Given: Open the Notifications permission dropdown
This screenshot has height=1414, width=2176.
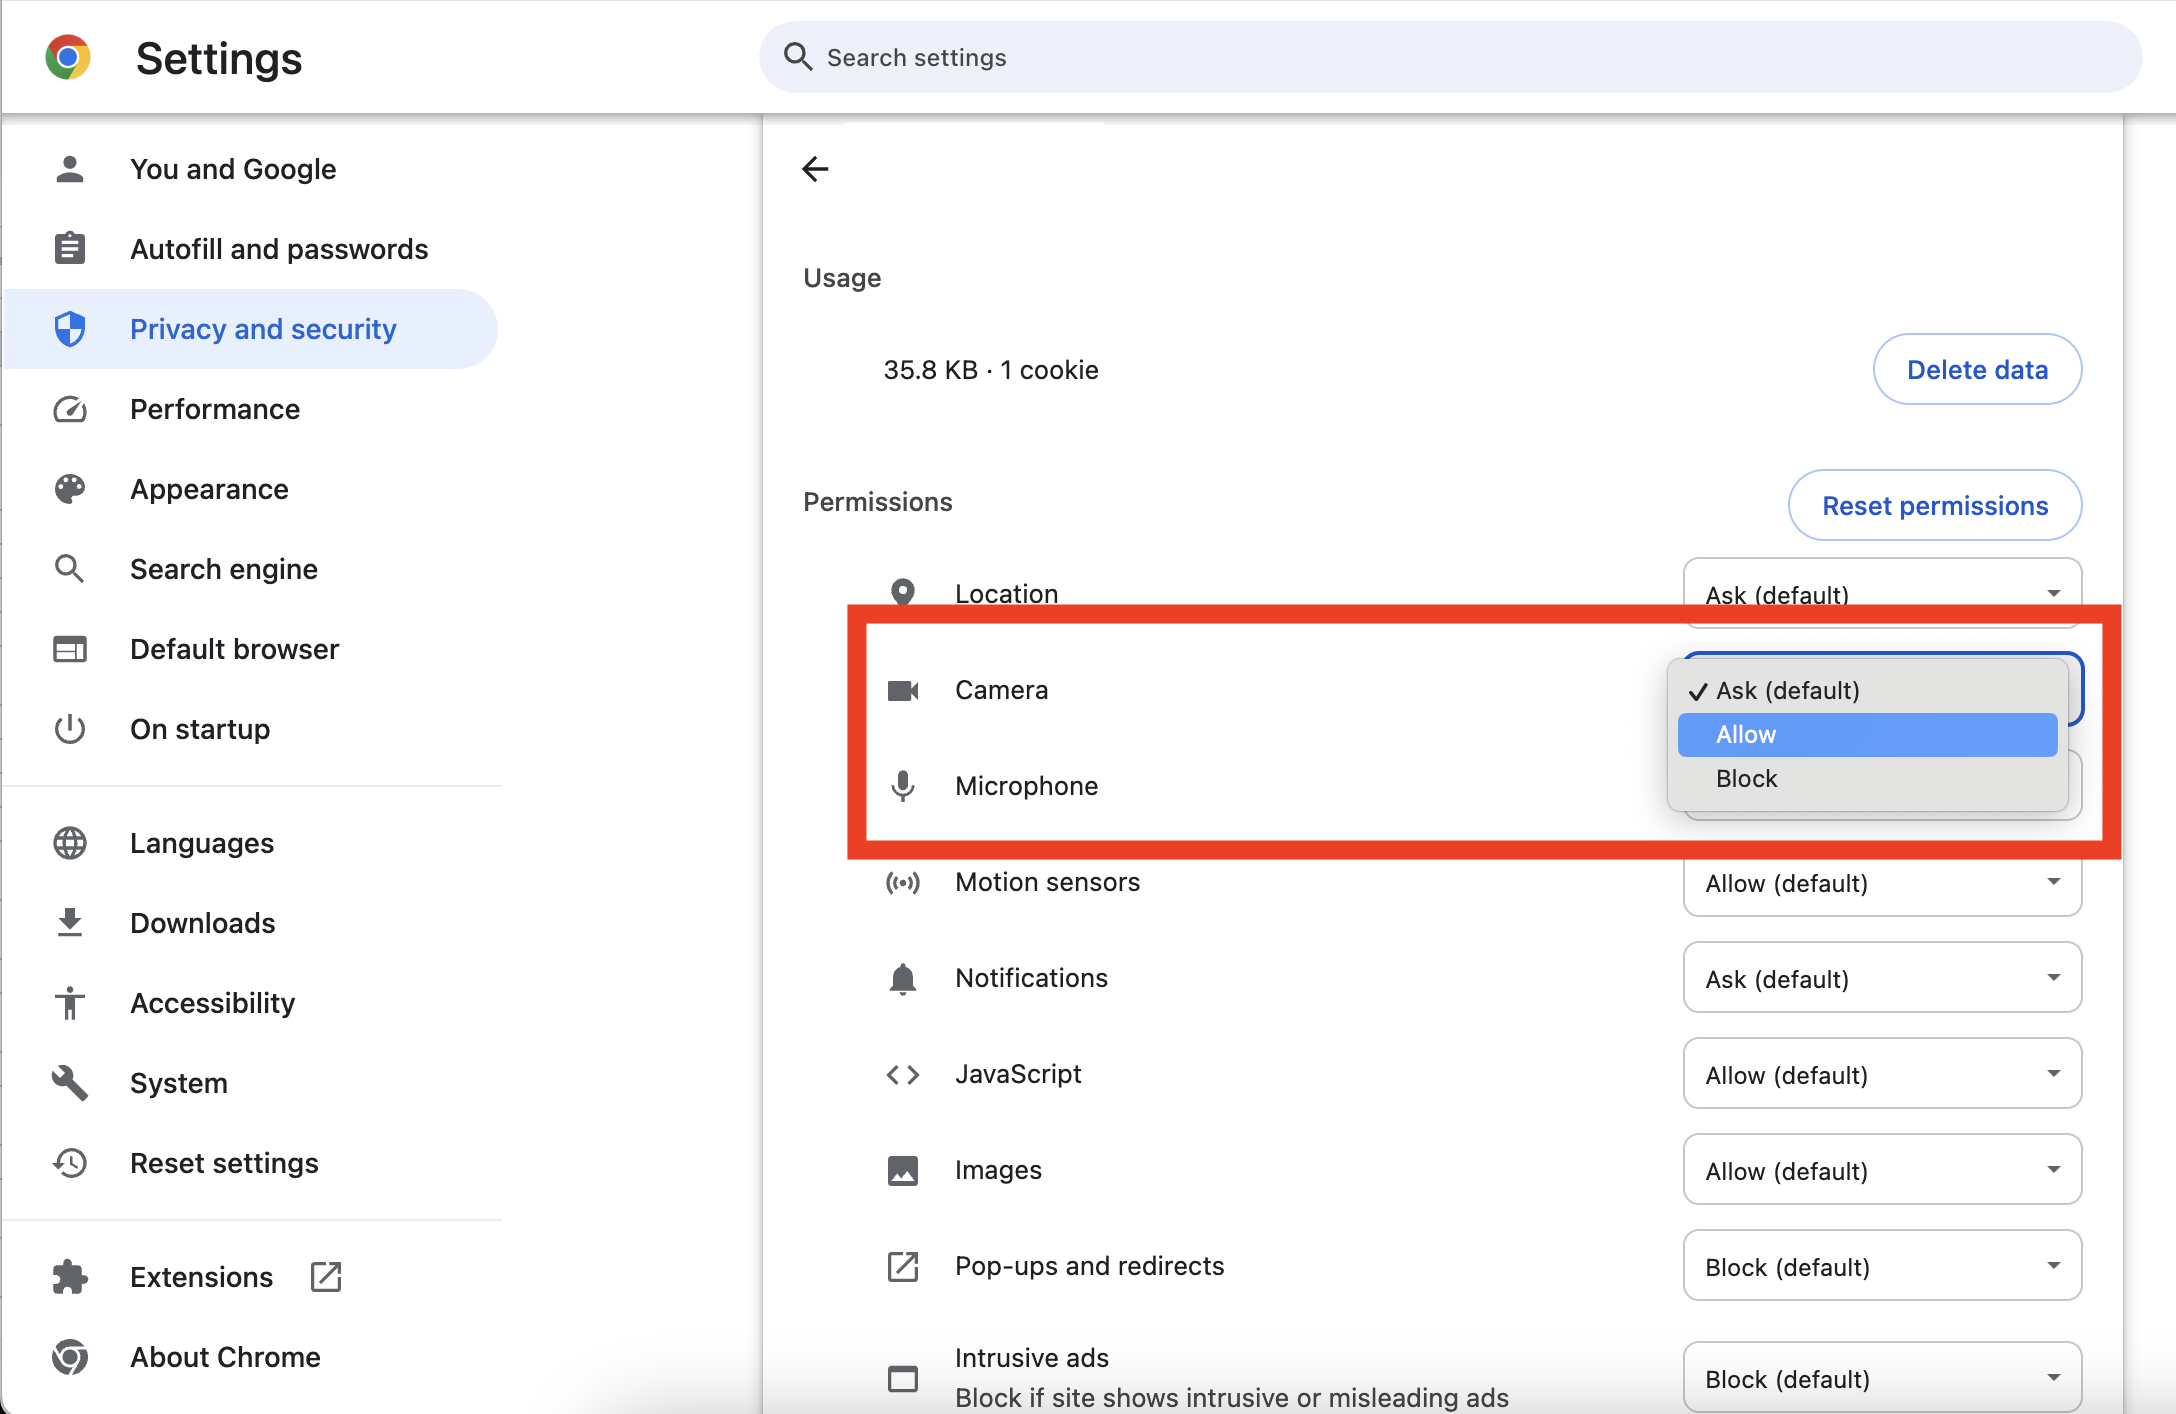Looking at the screenshot, I should (1882, 978).
